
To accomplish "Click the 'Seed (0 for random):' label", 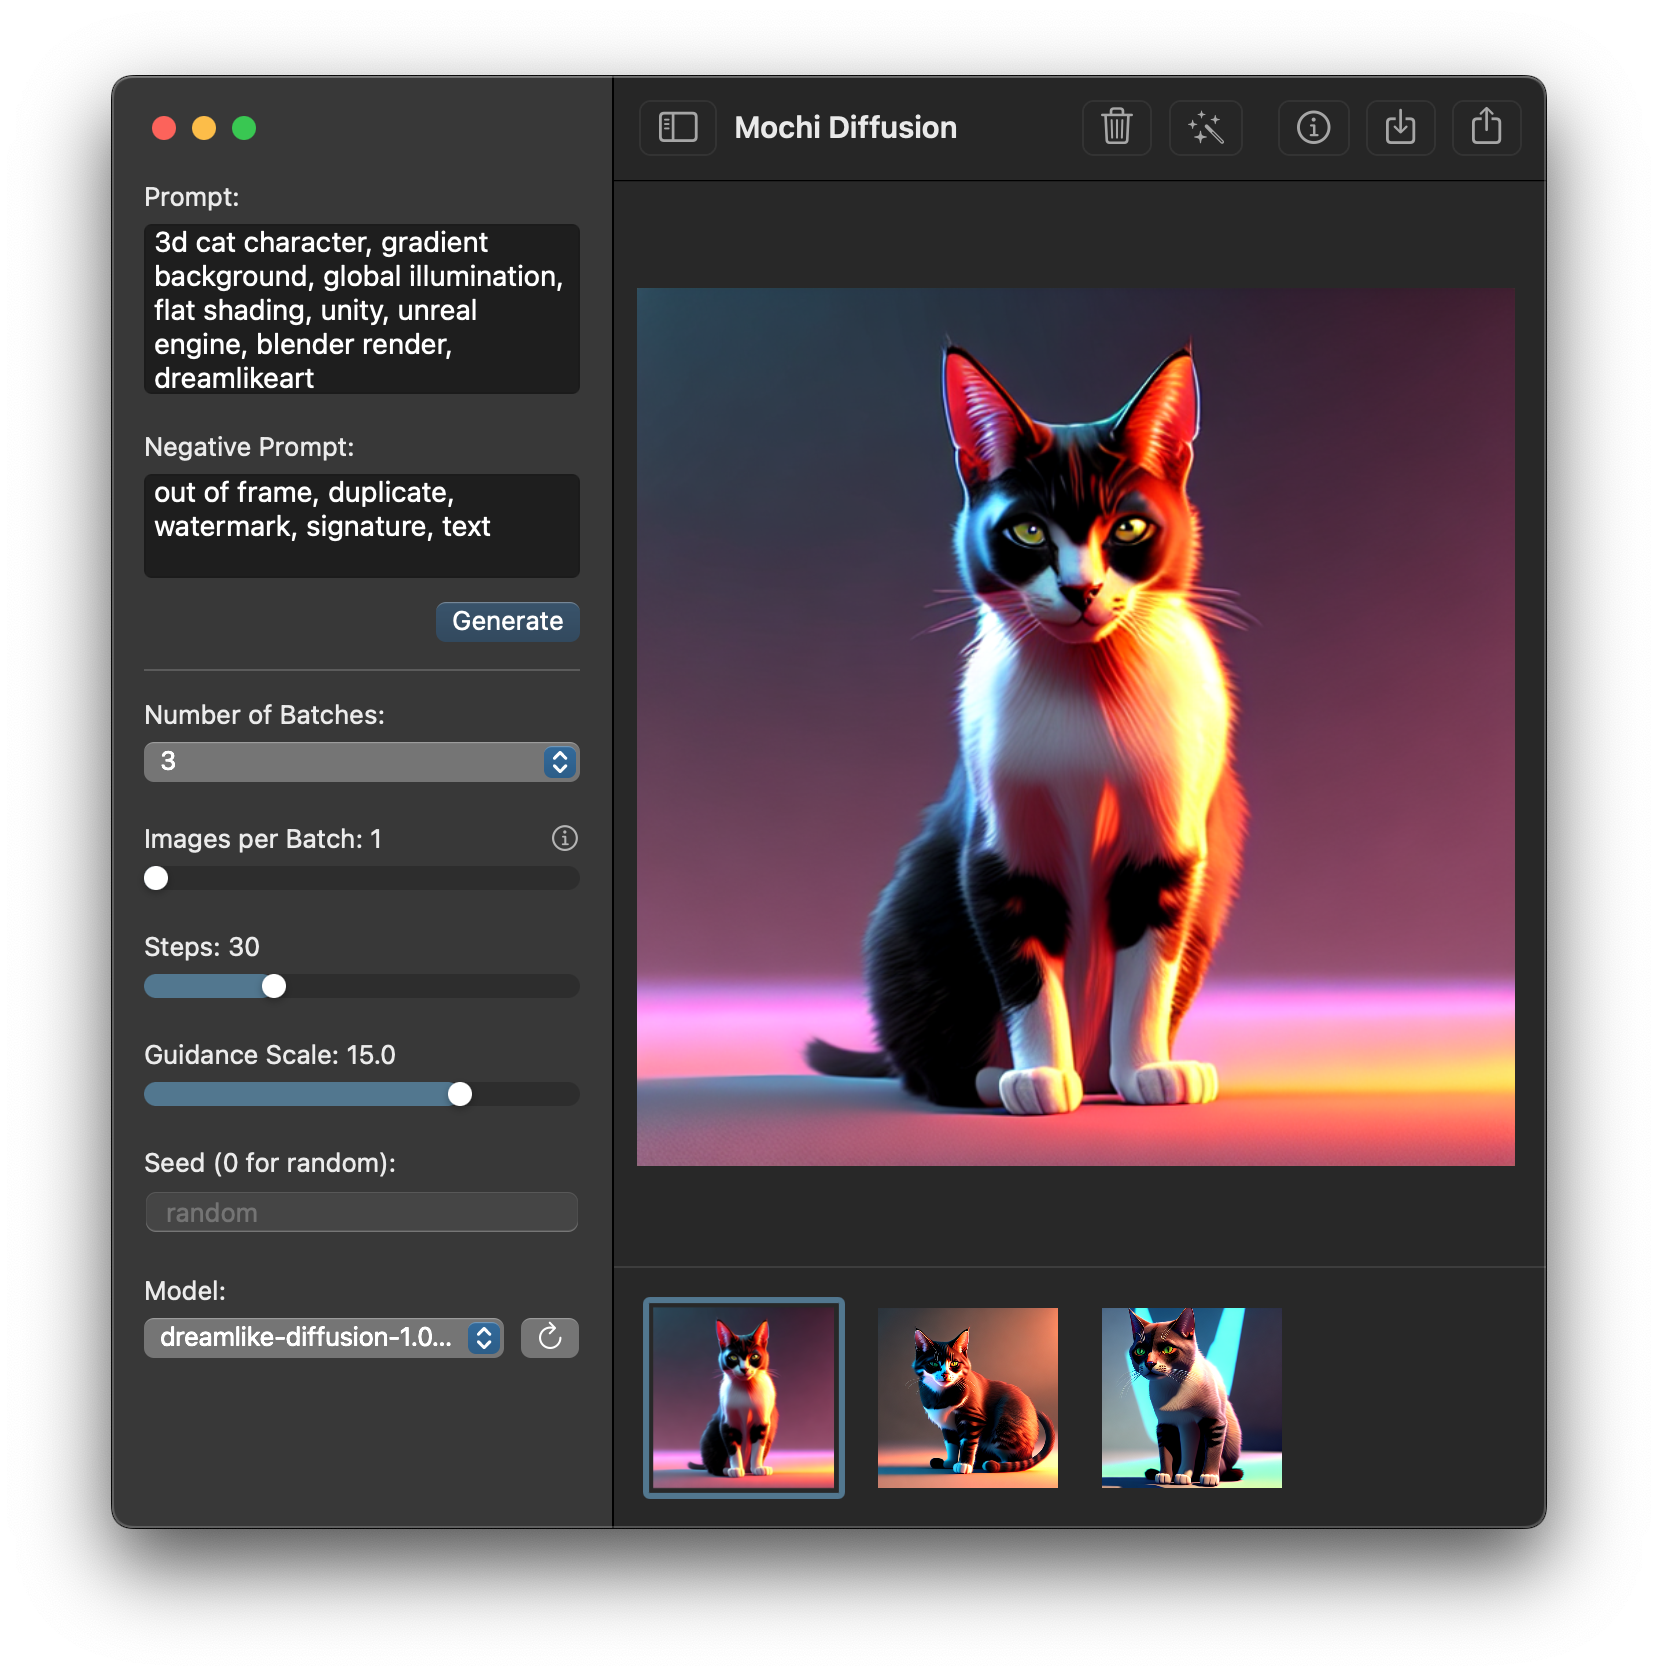I will (270, 1163).
